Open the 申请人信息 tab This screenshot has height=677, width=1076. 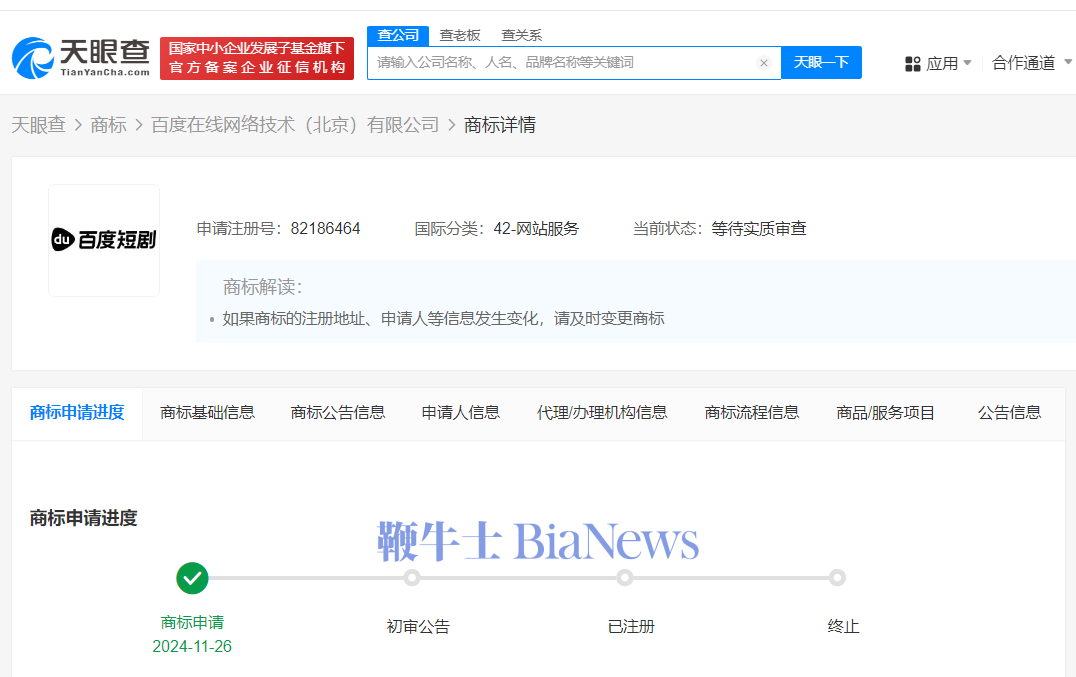[461, 412]
